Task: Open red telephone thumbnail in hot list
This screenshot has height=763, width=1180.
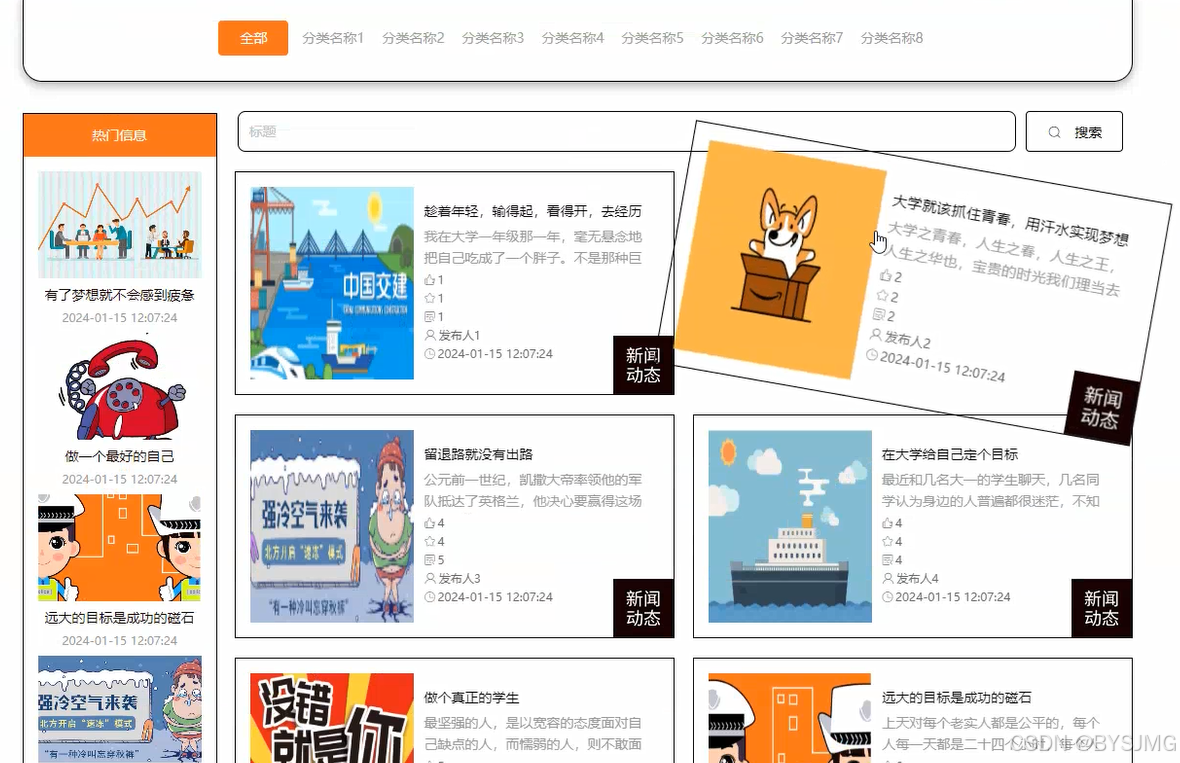Action: coord(120,388)
